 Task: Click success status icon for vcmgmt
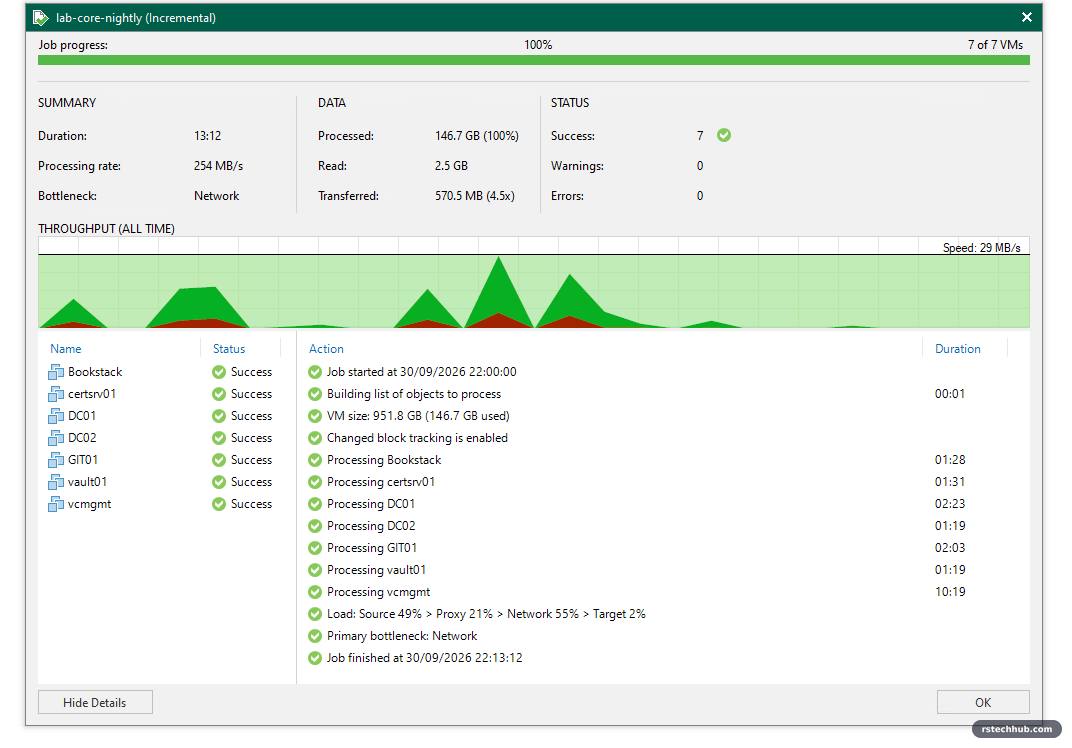coord(219,504)
